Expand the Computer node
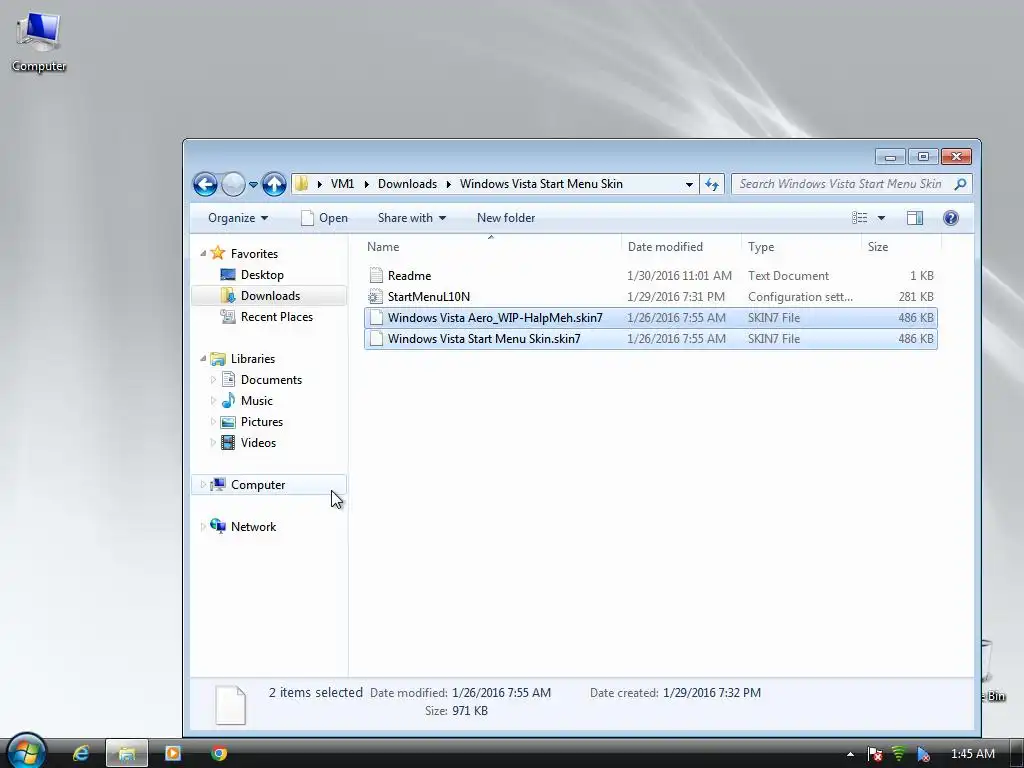 [x=203, y=485]
